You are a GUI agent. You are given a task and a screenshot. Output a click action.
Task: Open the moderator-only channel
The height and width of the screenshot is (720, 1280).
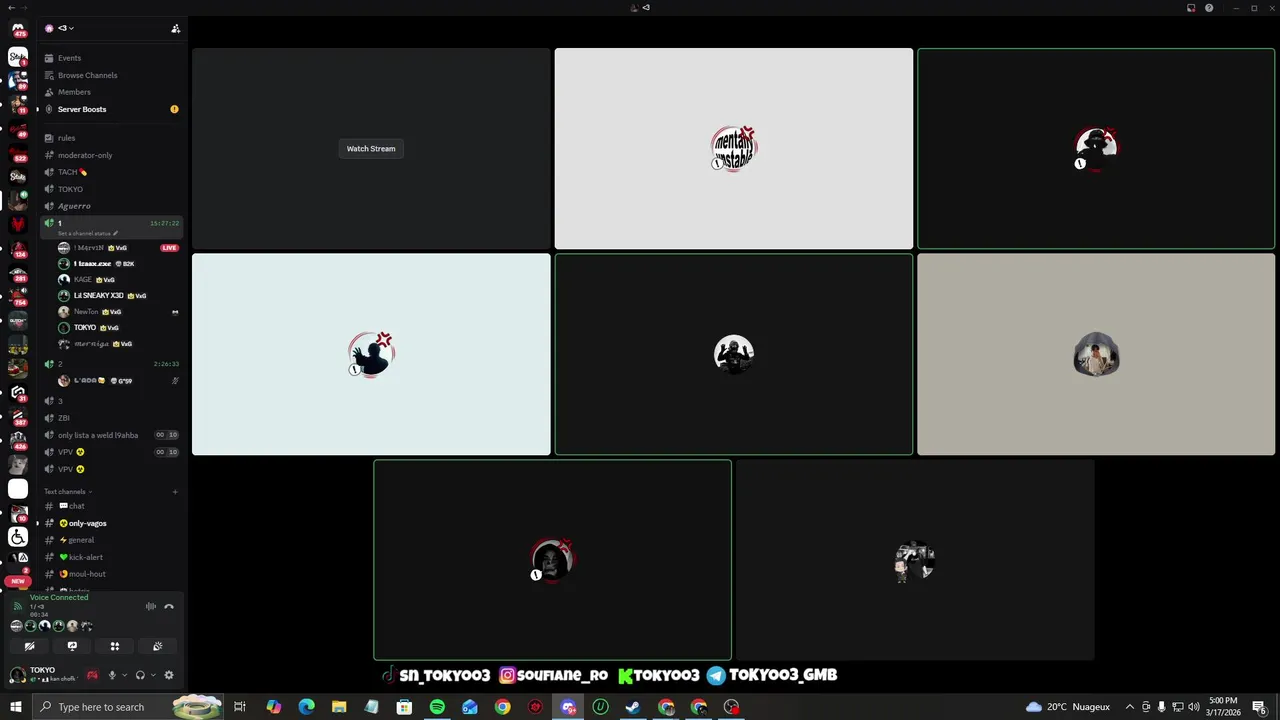tap(111, 155)
